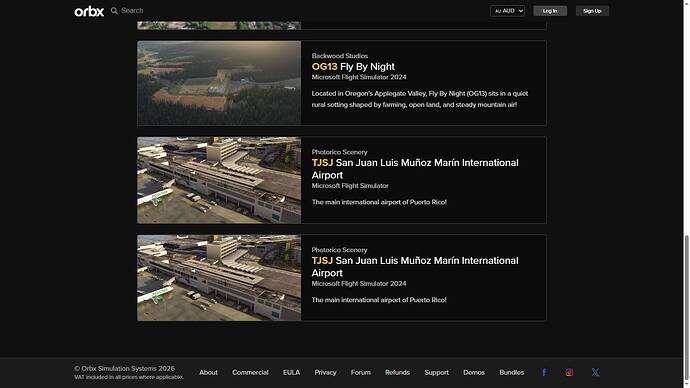Open the Refunds footer link
The height and width of the screenshot is (388, 690).
[397, 372]
